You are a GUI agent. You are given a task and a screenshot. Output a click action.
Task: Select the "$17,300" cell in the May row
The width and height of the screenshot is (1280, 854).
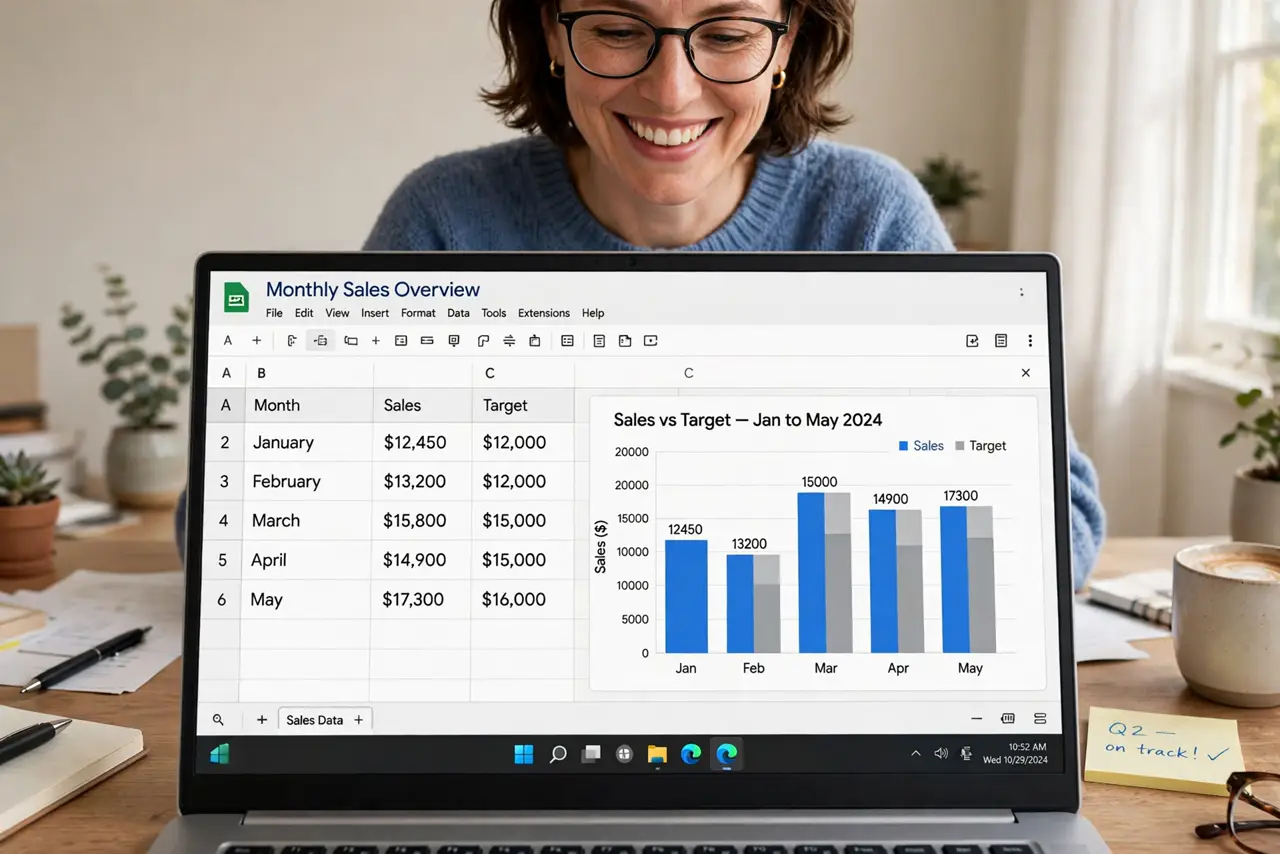pyautogui.click(x=421, y=599)
